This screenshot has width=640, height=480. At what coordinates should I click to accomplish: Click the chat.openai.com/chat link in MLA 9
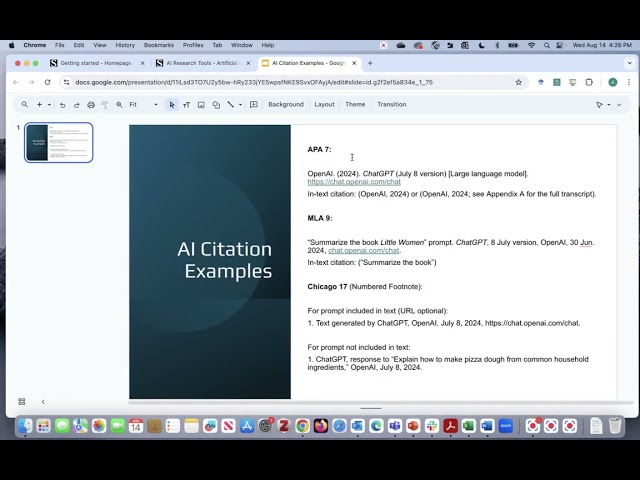[364, 251]
